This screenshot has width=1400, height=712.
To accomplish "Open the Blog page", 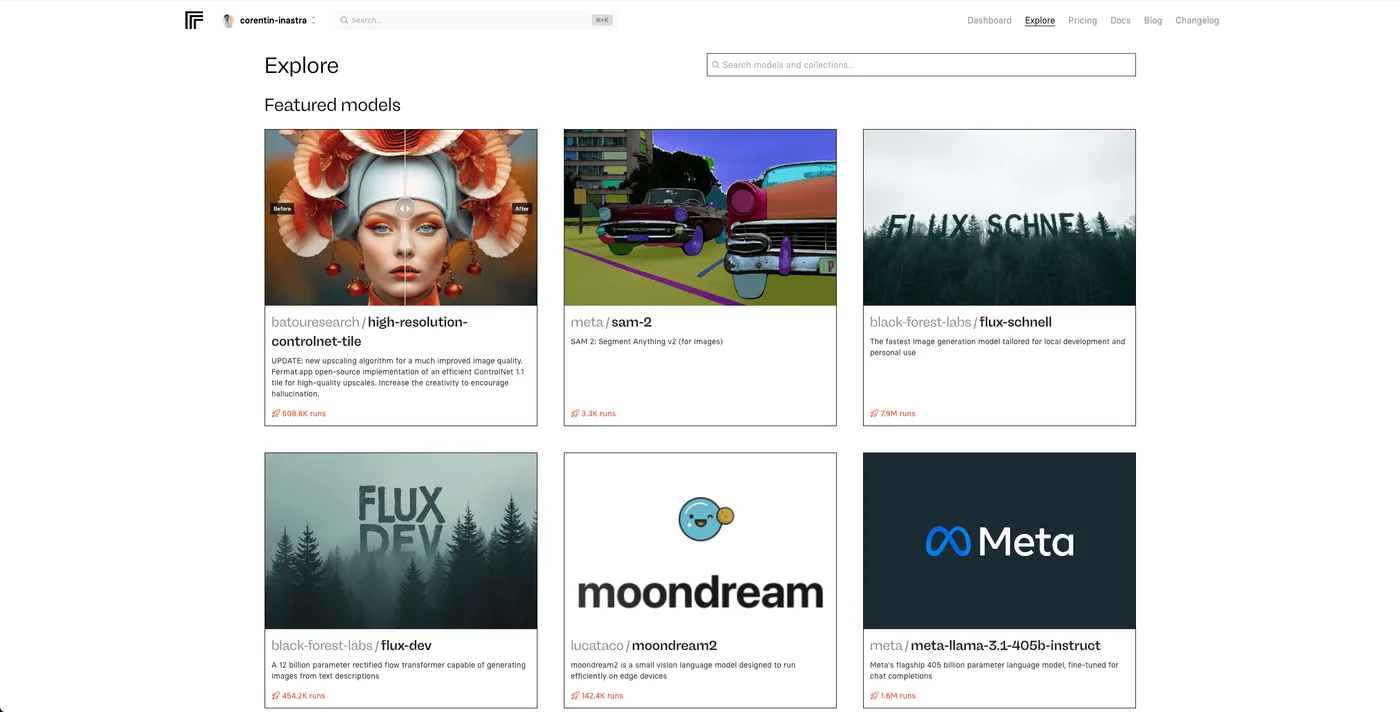I will tap(1153, 20).
